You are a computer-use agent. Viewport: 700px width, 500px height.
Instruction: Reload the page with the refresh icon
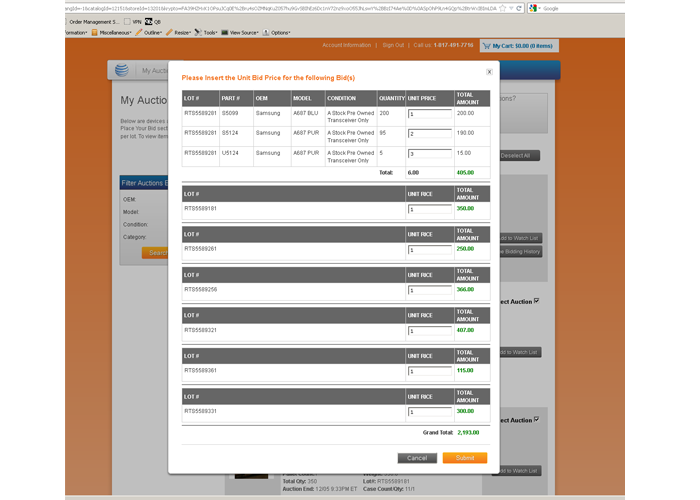pos(519,8)
